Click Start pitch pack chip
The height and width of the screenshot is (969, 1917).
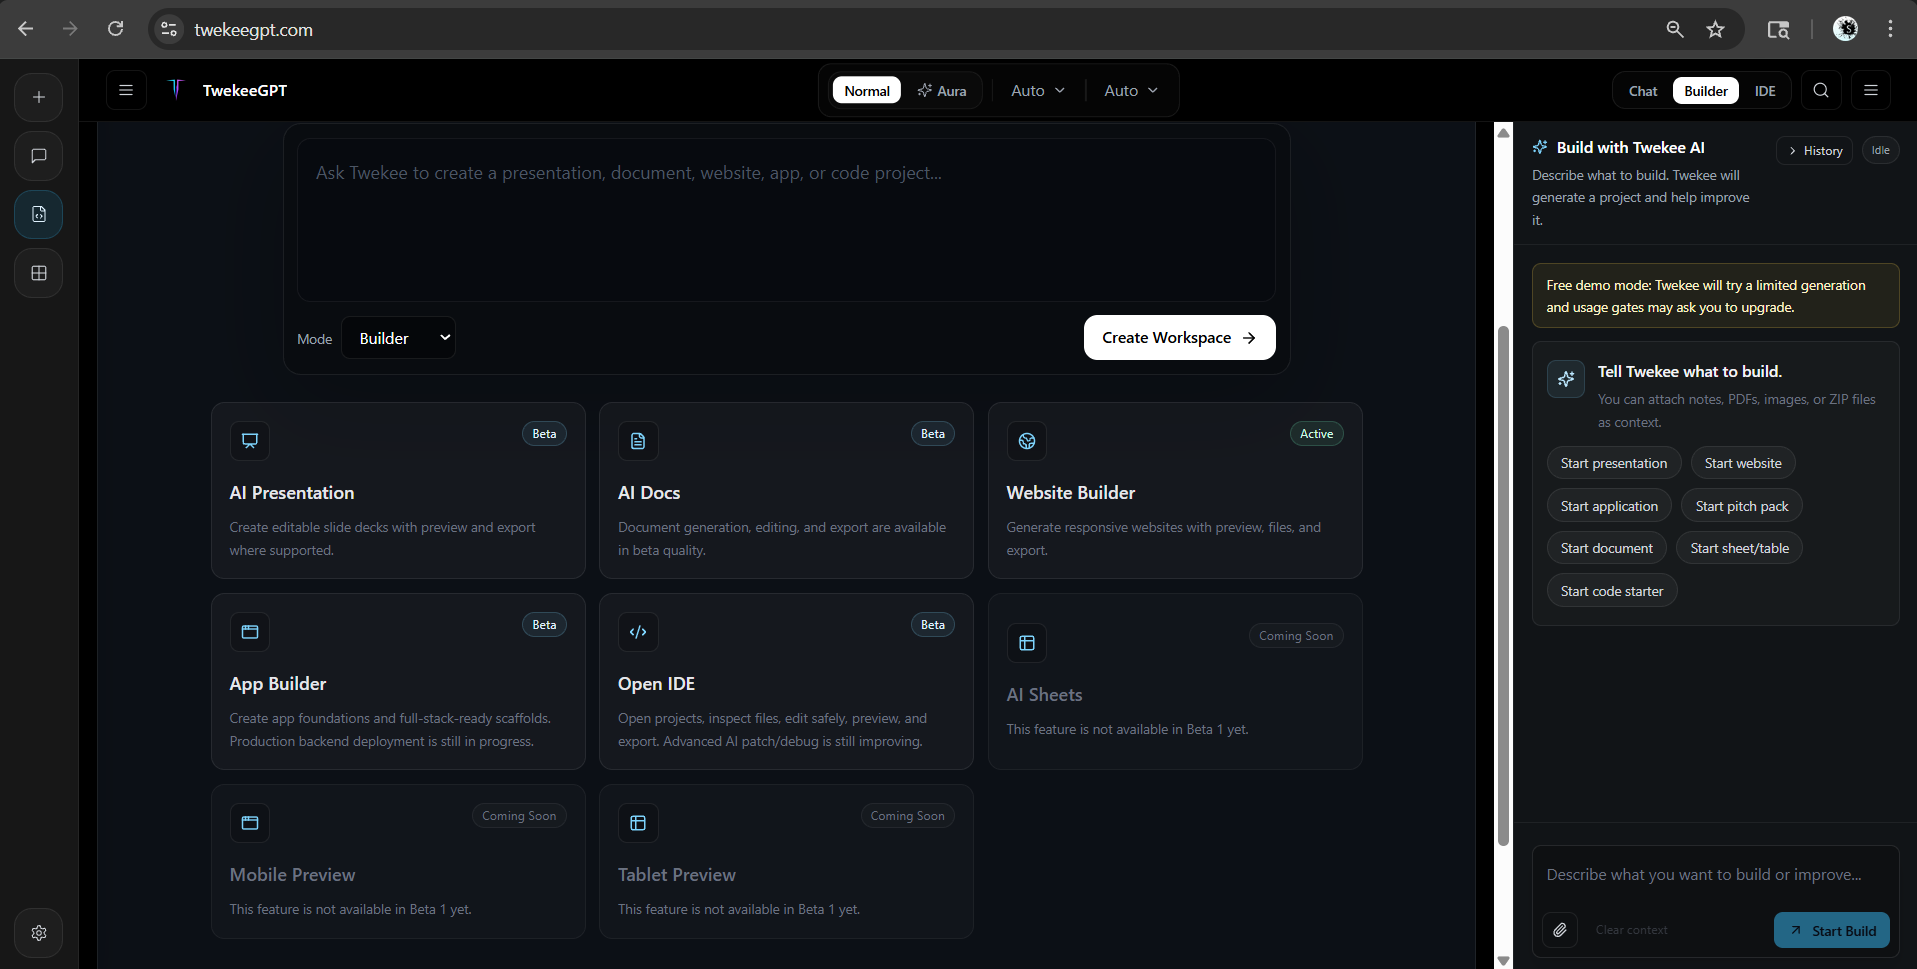(x=1742, y=506)
